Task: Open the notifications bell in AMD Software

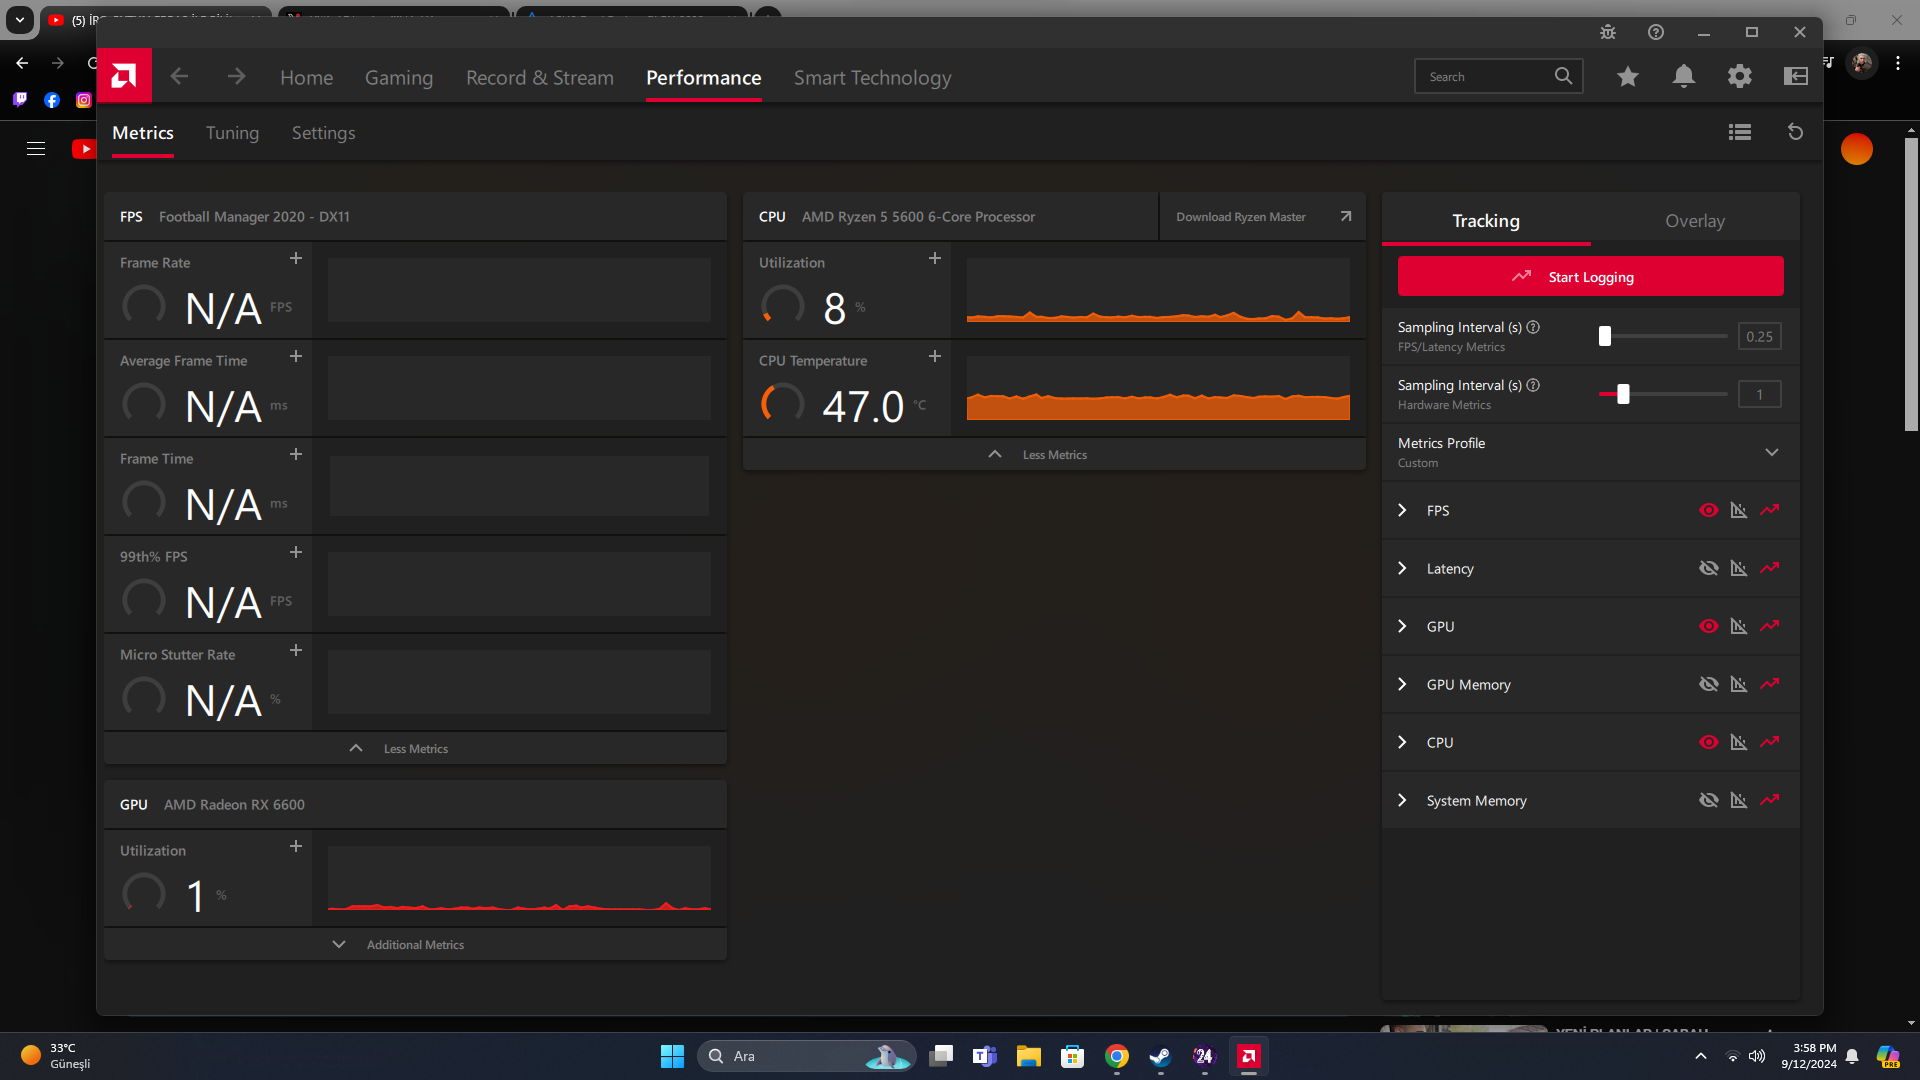Action: coord(1684,76)
